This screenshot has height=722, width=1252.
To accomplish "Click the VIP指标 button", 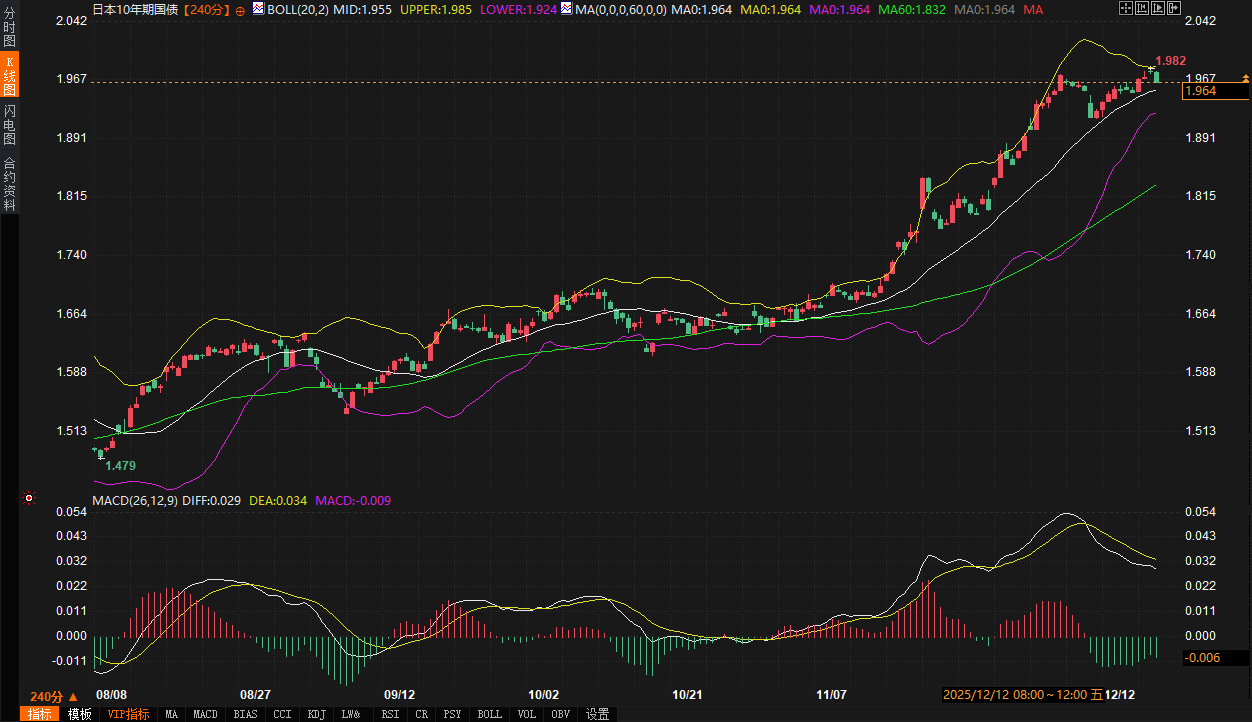I will pos(128,714).
